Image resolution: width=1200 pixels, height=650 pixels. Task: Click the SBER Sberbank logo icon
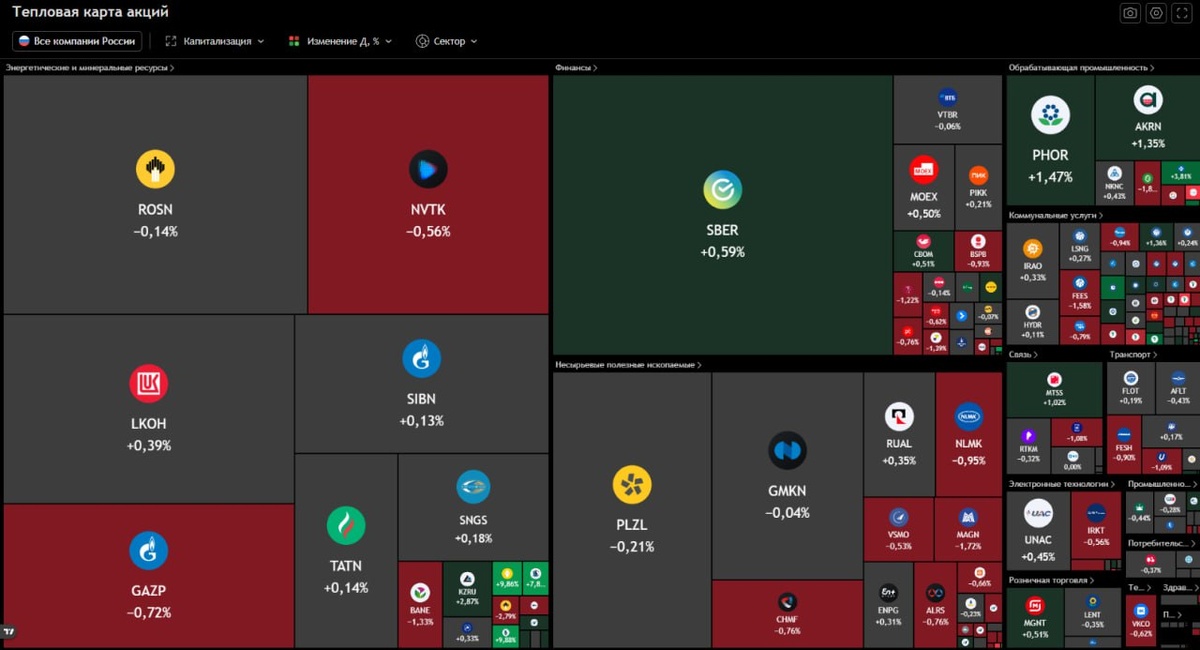pyautogui.click(x=722, y=189)
